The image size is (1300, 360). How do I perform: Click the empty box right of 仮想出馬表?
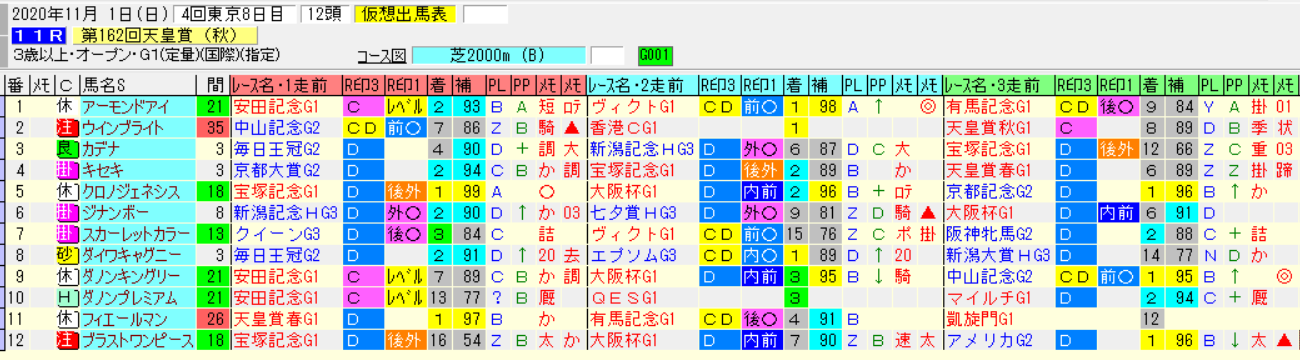(x=484, y=14)
